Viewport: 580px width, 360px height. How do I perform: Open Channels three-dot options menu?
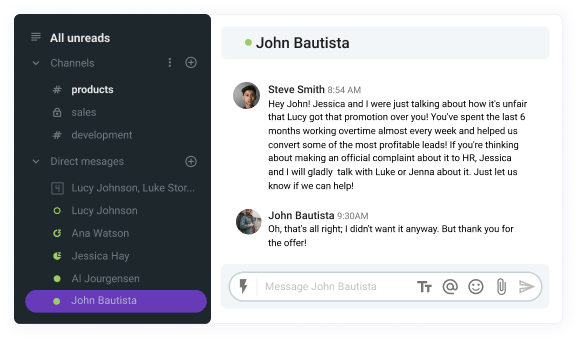(x=170, y=63)
